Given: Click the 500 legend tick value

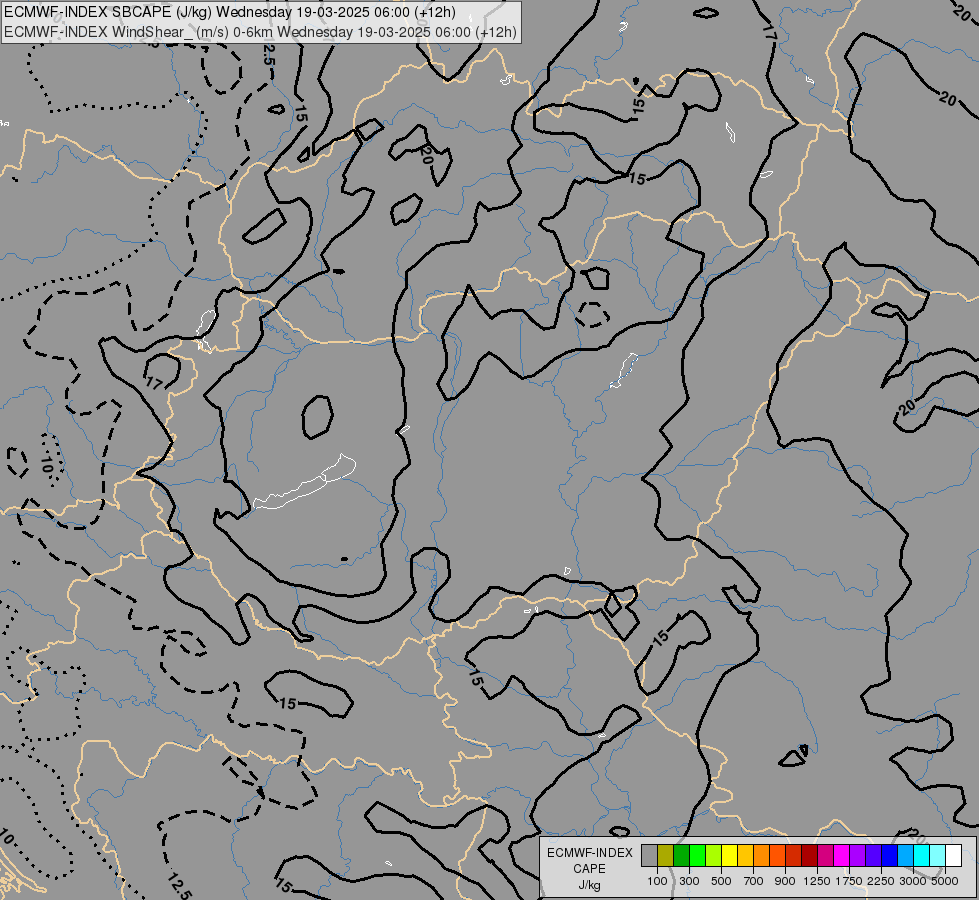Looking at the screenshot, I should click(x=721, y=881).
